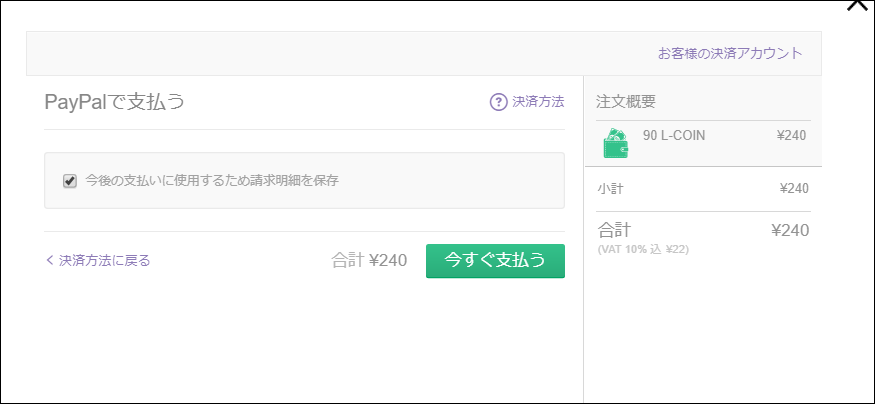Go back via 決済方法に戻る link
875x404 pixels.
click(104, 261)
